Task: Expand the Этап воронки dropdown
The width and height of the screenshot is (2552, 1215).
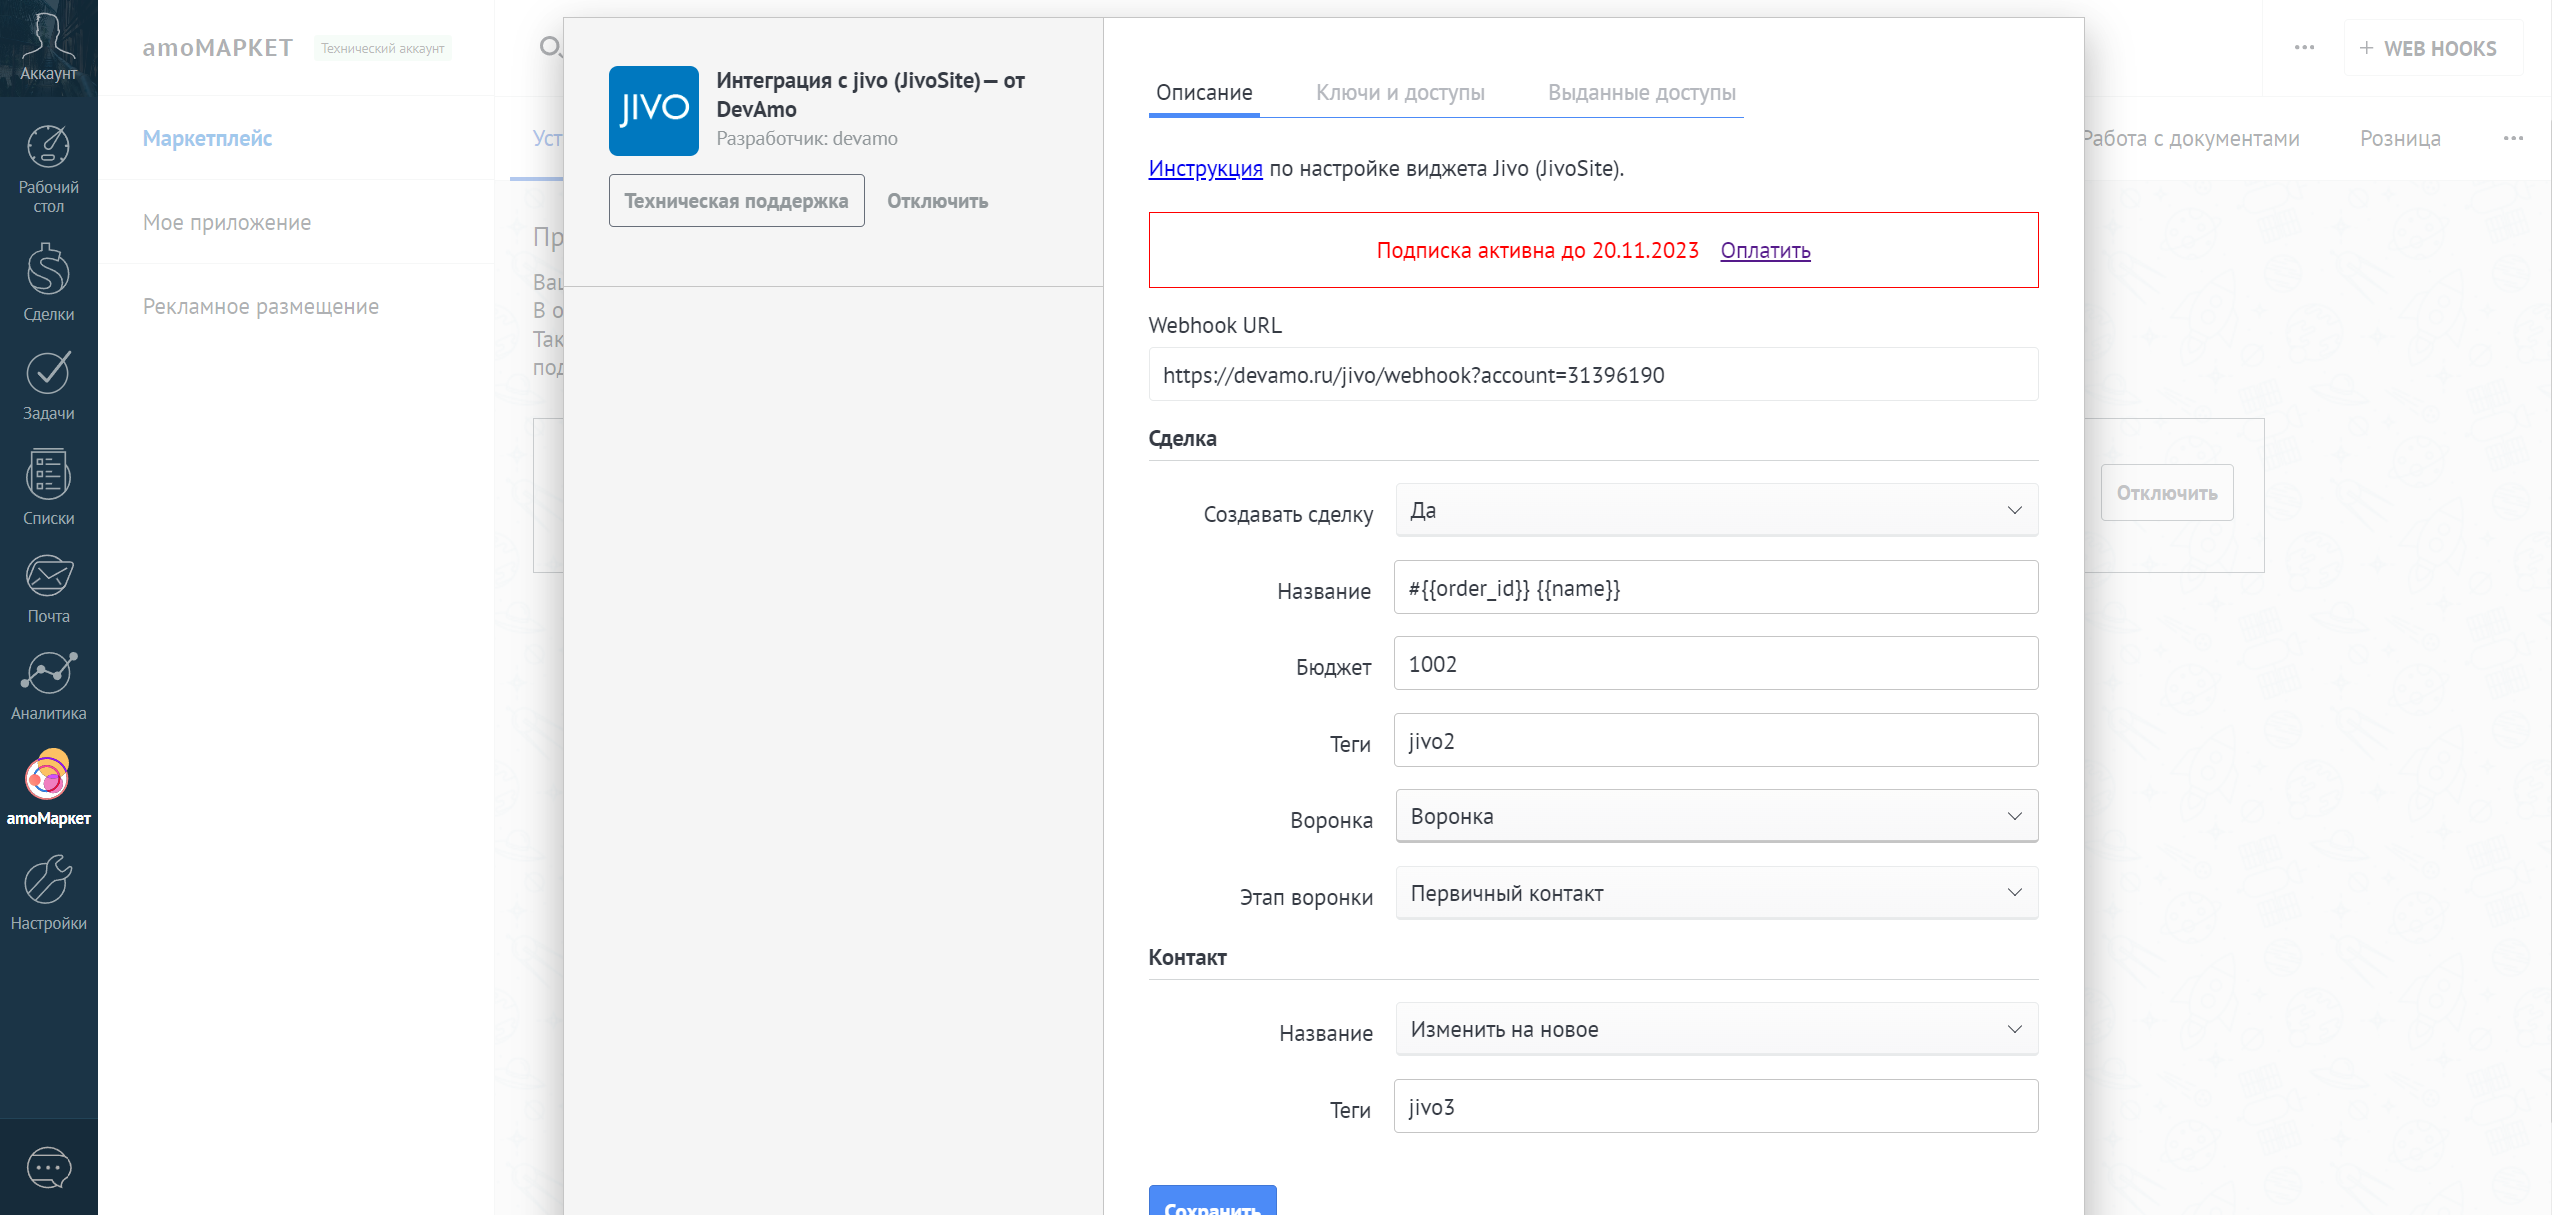Action: click(x=1716, y=893)
